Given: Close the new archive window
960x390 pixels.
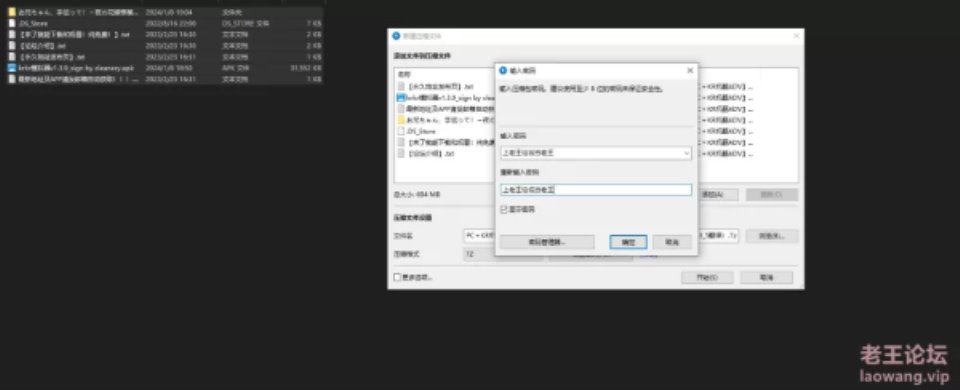Looking at the screenshot, I should pyautogui.click(x=796, y=36).
